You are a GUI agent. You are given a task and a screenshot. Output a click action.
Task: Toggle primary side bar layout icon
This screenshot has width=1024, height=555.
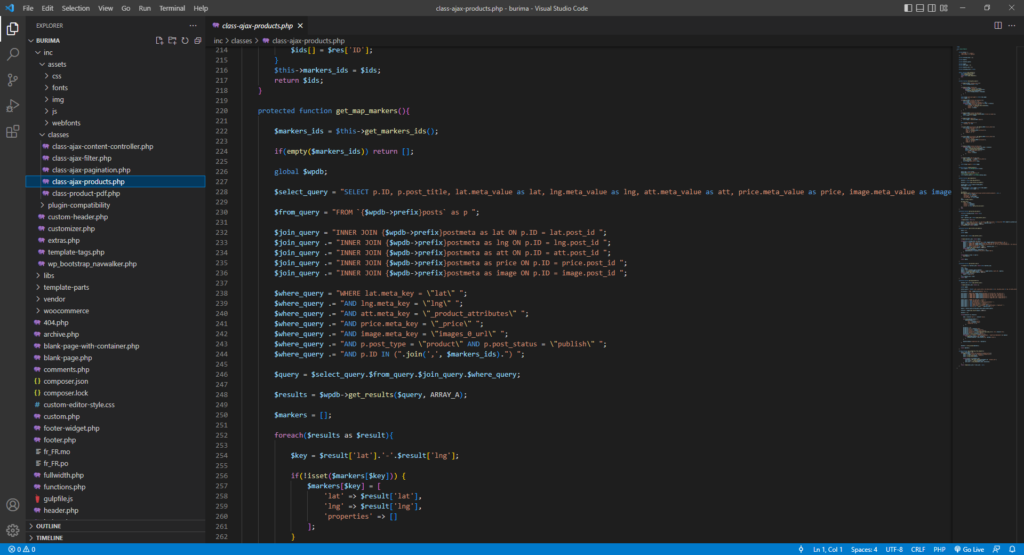point(908,8)
